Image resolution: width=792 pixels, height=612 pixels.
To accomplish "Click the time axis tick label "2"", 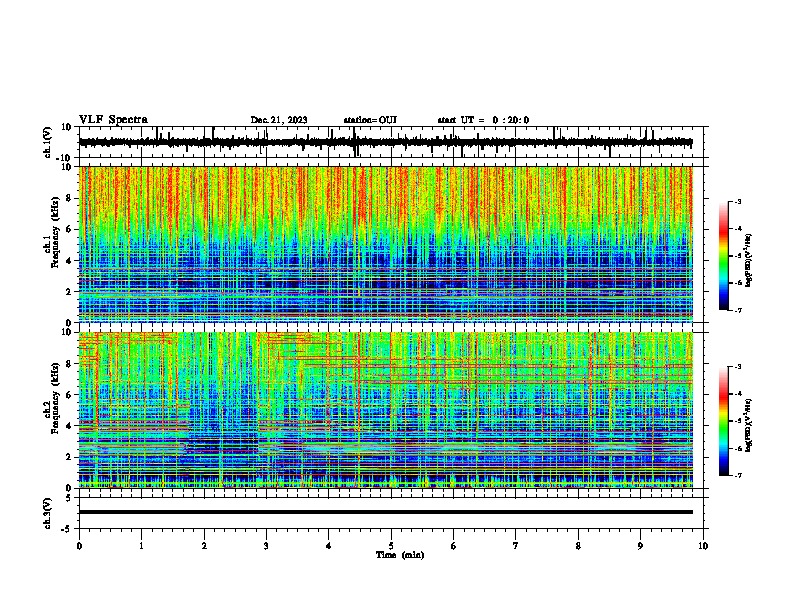I will coord(204,546).
